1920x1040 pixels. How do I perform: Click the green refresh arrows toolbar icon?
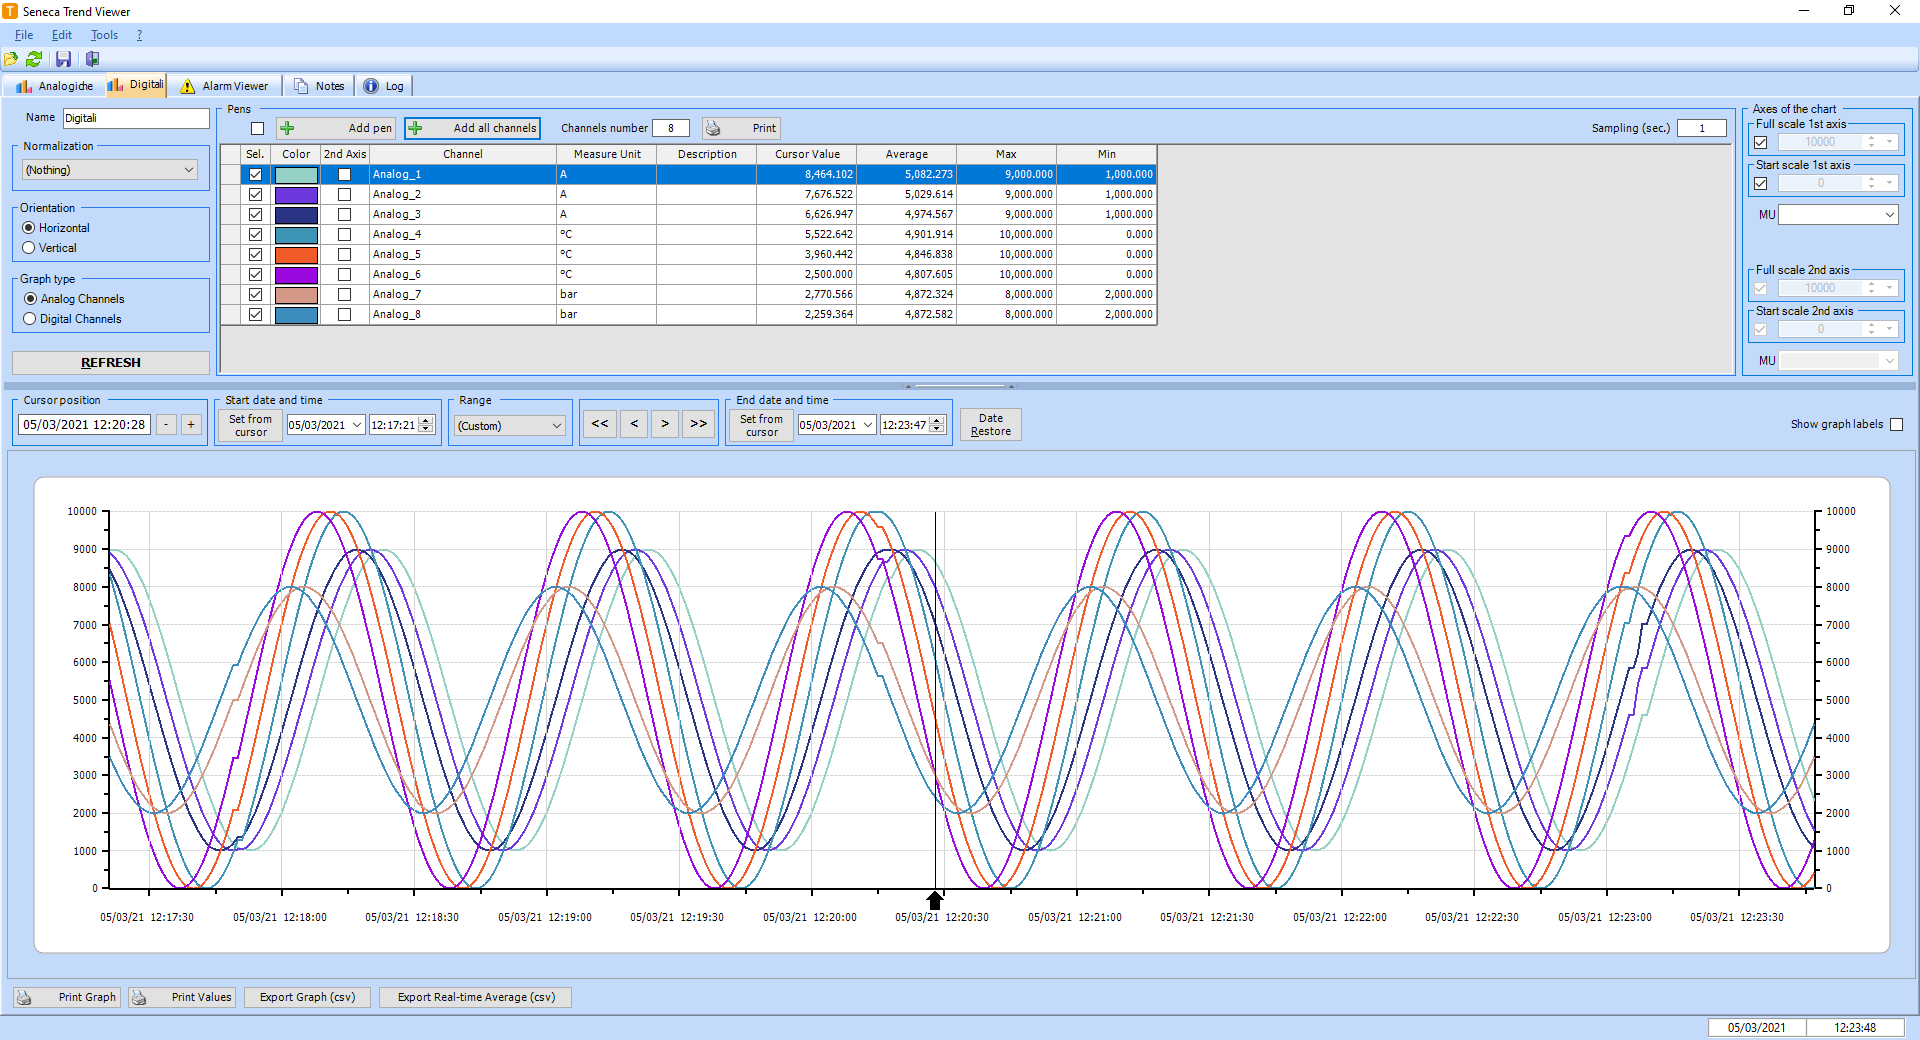(x=34, y=59)
